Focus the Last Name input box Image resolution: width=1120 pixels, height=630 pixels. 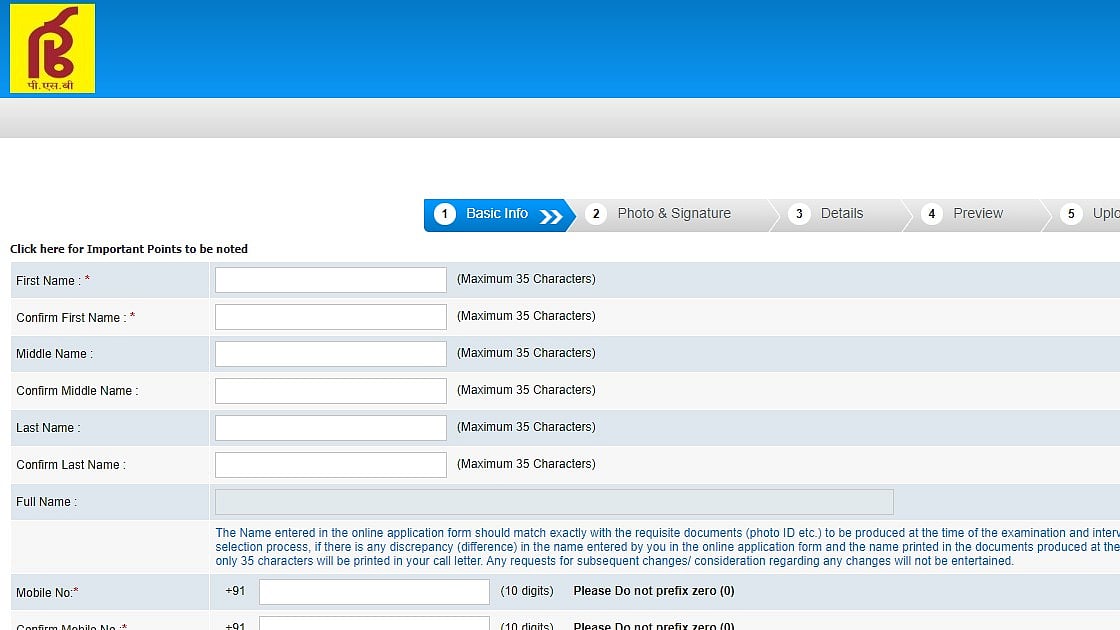[330, 428]
